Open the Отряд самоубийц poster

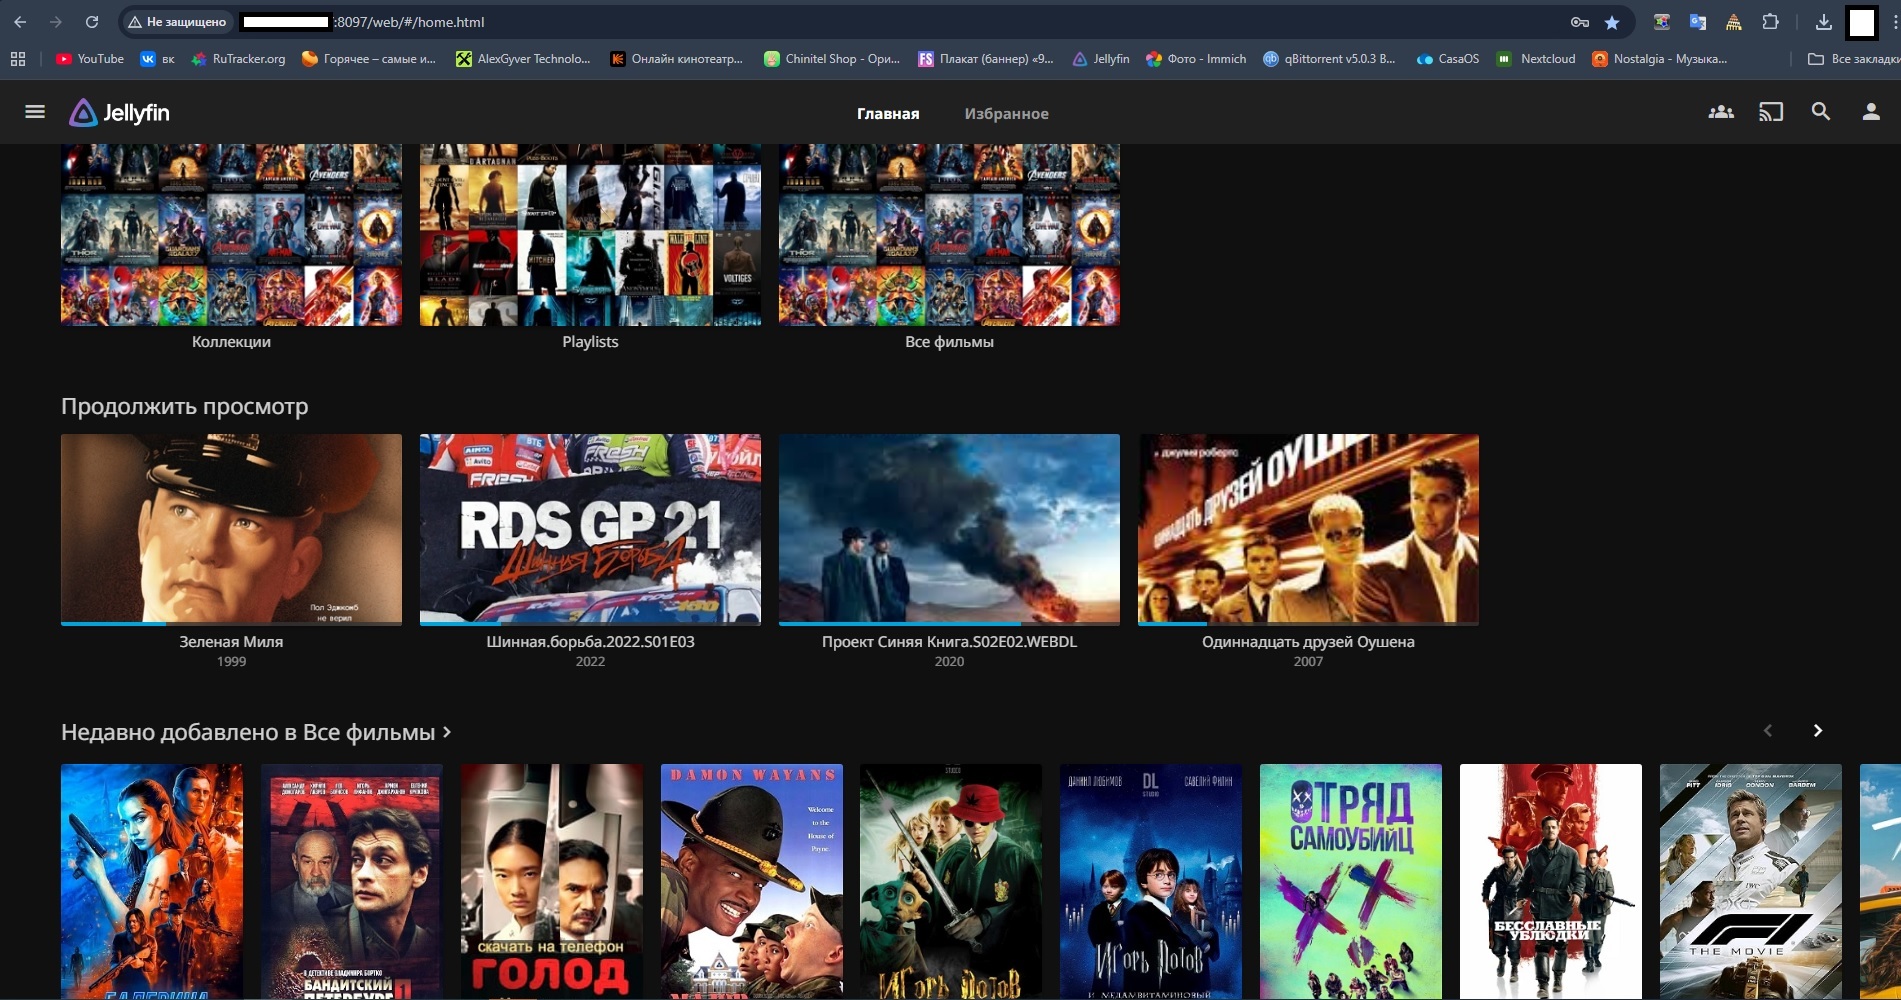[1351, 882]
